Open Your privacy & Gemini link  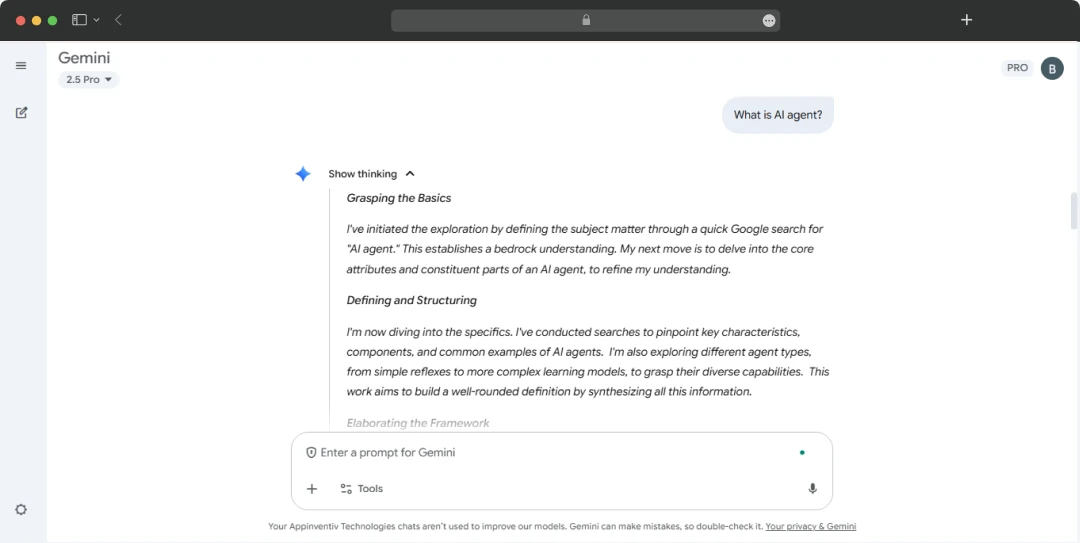[x=811, y=526]
